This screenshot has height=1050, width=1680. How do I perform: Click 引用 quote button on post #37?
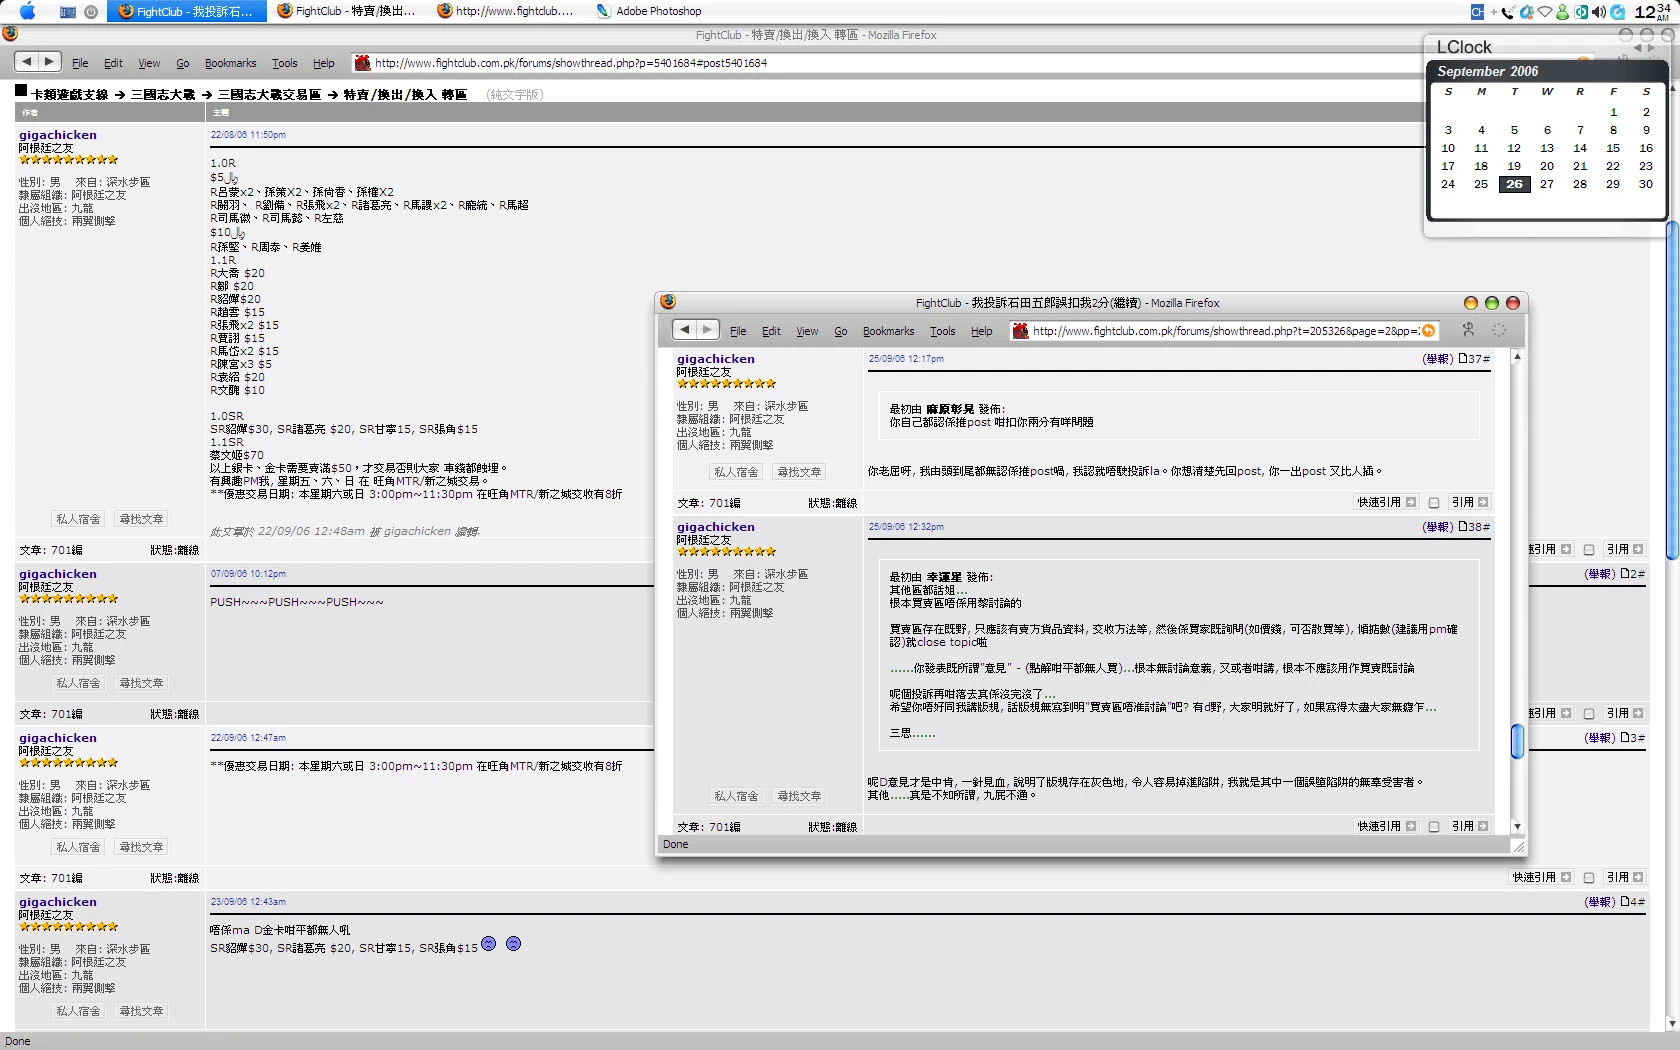1470,502
